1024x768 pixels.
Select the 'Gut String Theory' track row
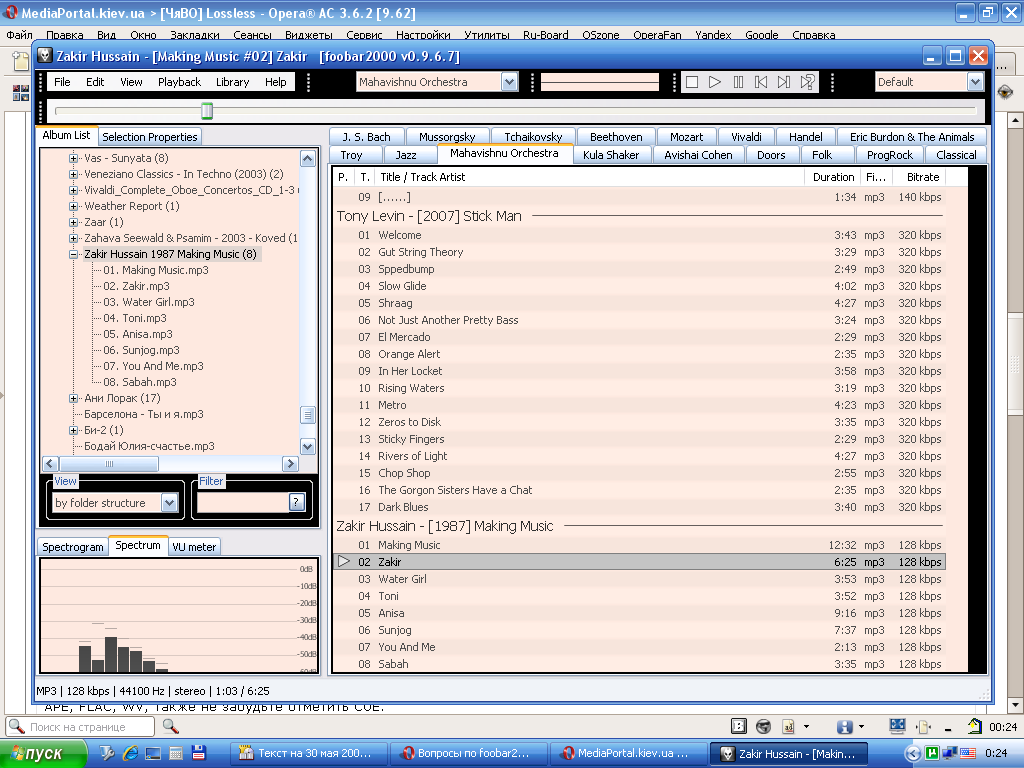(x=639, y=252)
